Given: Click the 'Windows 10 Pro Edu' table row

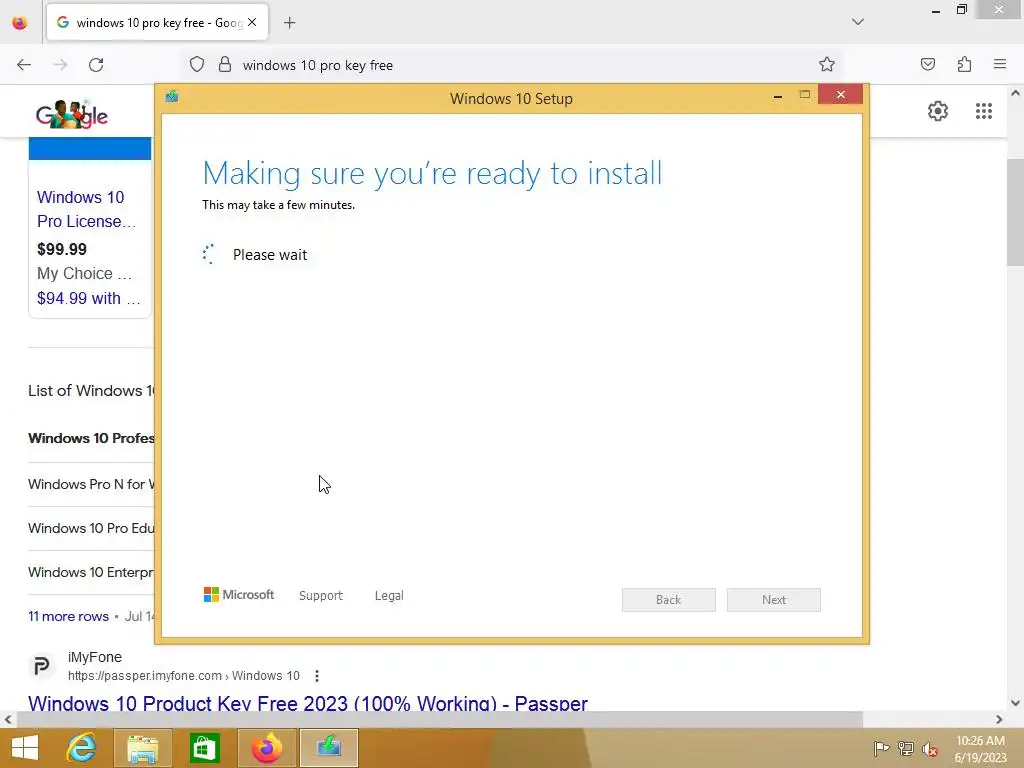Looking at the screenshot, I should point(91,528).
